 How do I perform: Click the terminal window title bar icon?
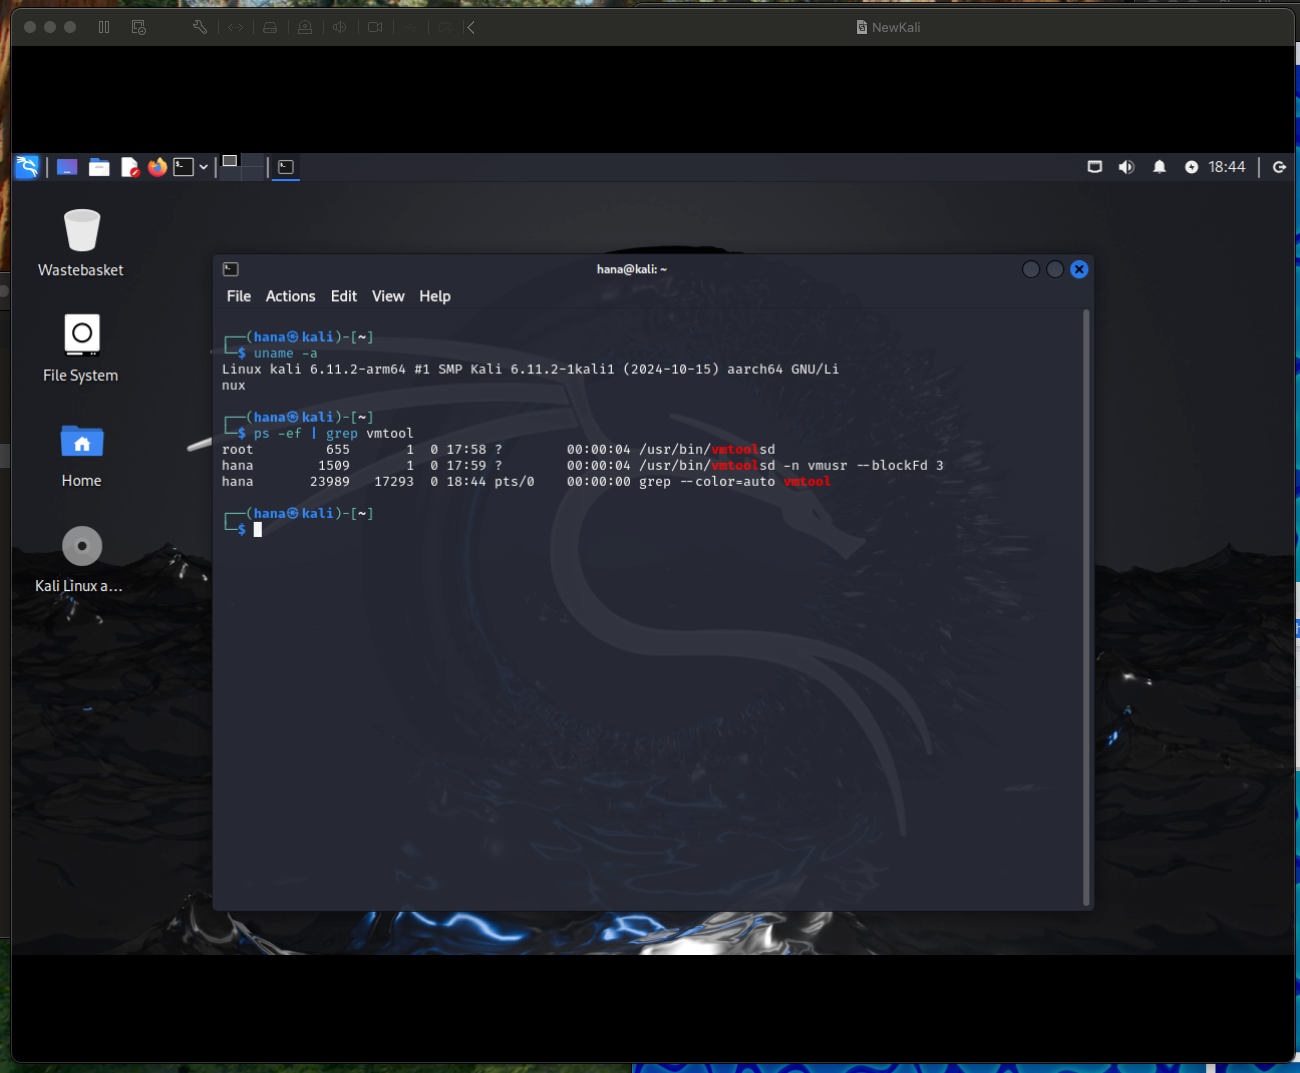tap(231, 269)
